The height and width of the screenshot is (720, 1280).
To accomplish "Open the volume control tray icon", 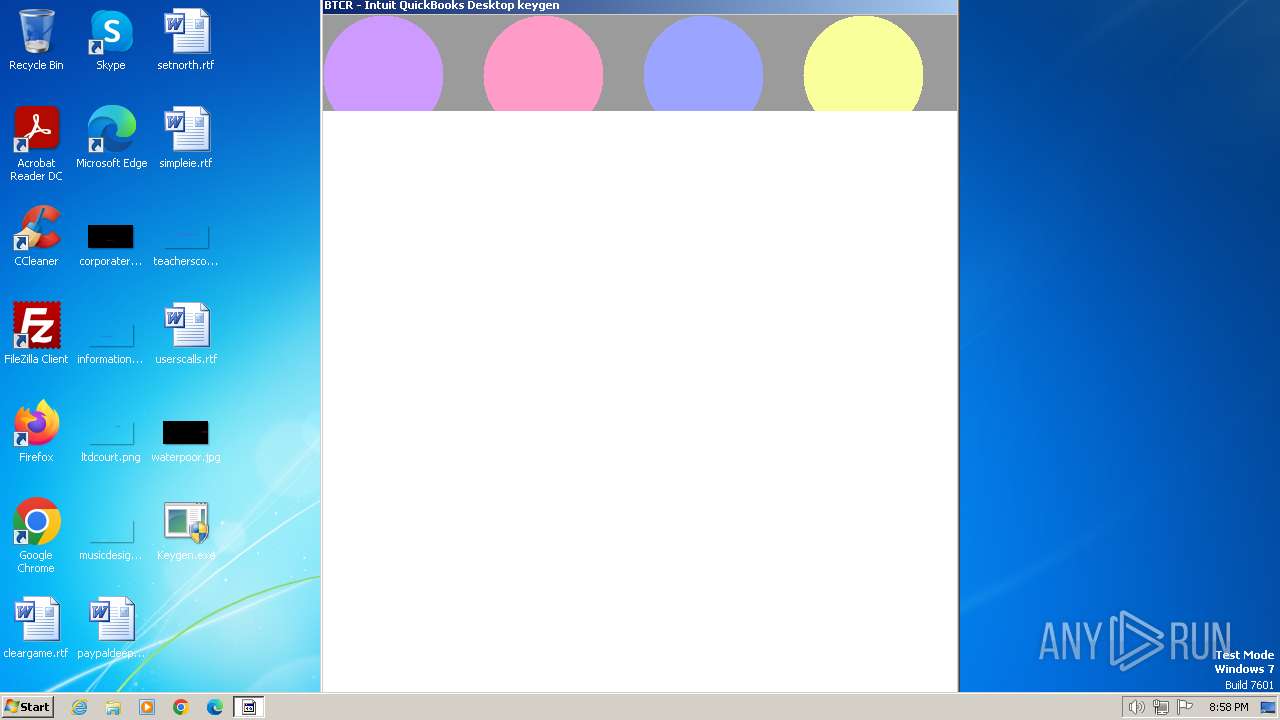I will pos(1136,707).
